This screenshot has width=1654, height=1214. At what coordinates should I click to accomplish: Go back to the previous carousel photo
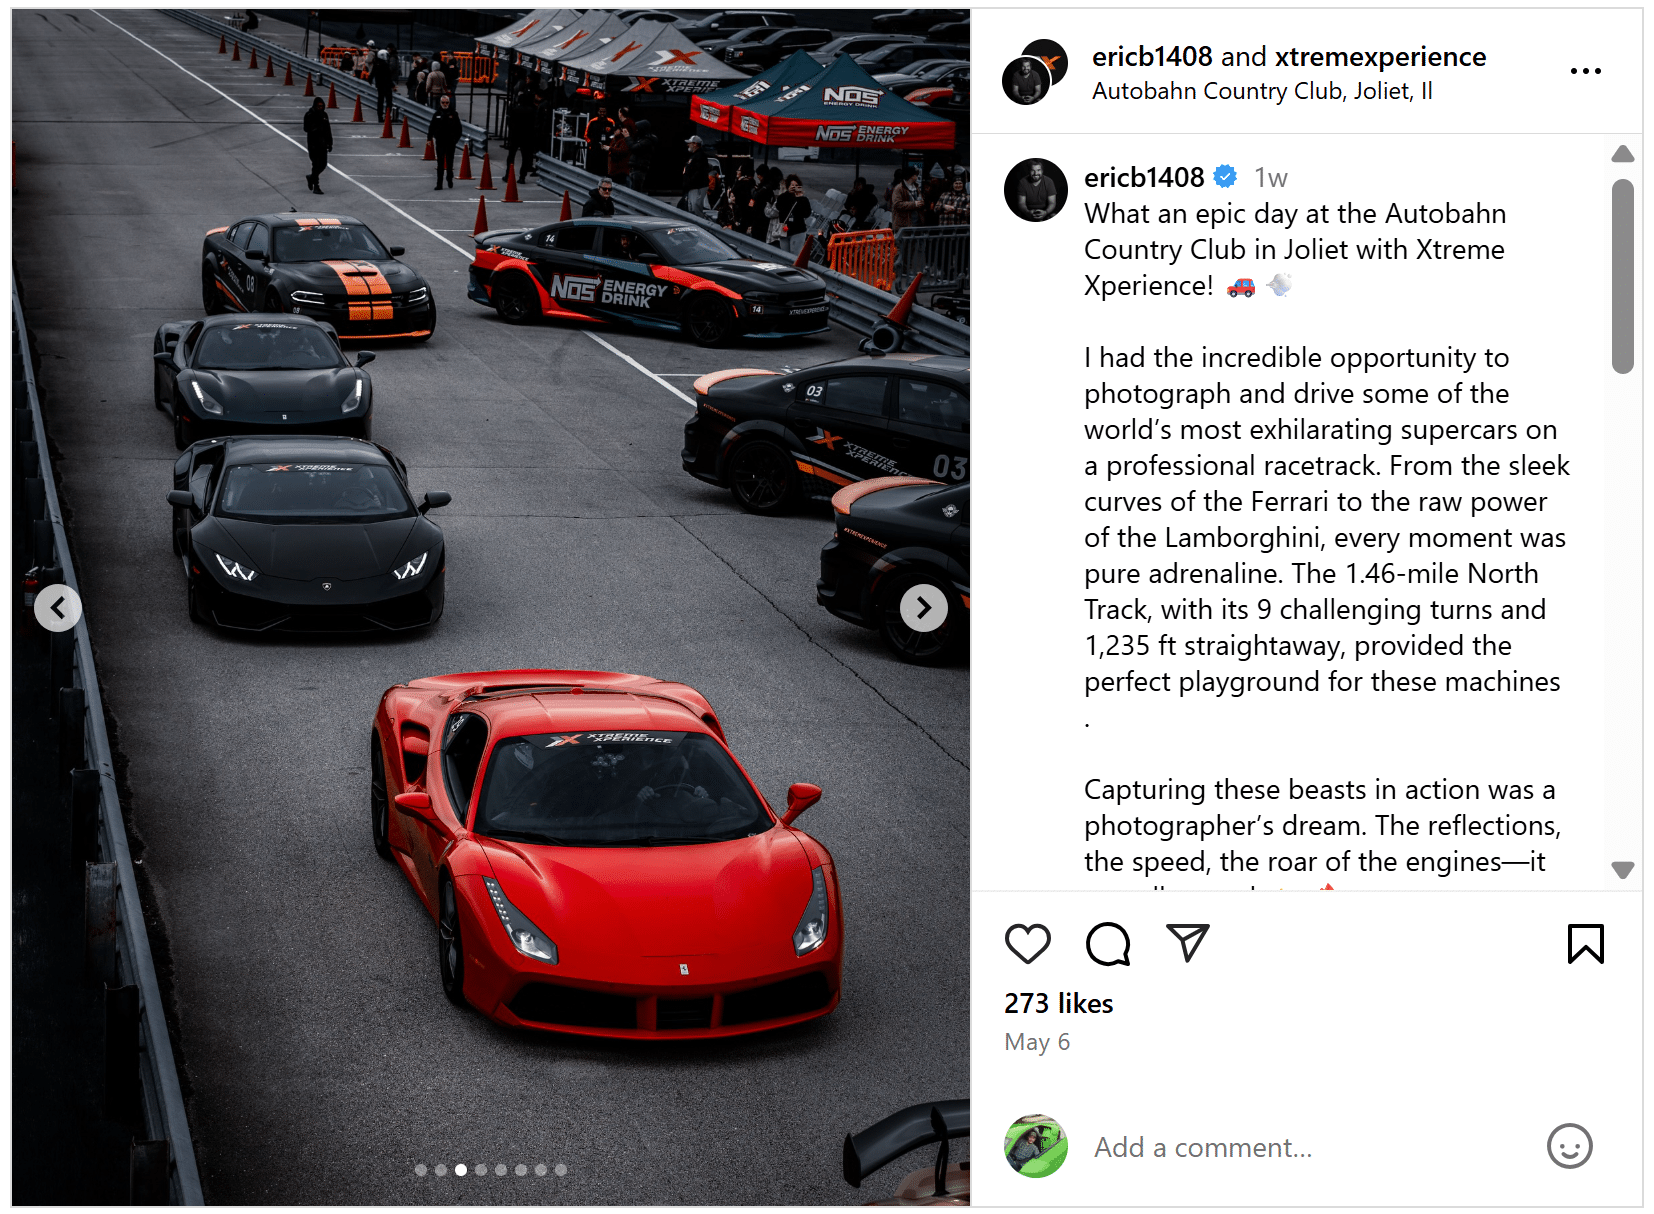(58, 607)
